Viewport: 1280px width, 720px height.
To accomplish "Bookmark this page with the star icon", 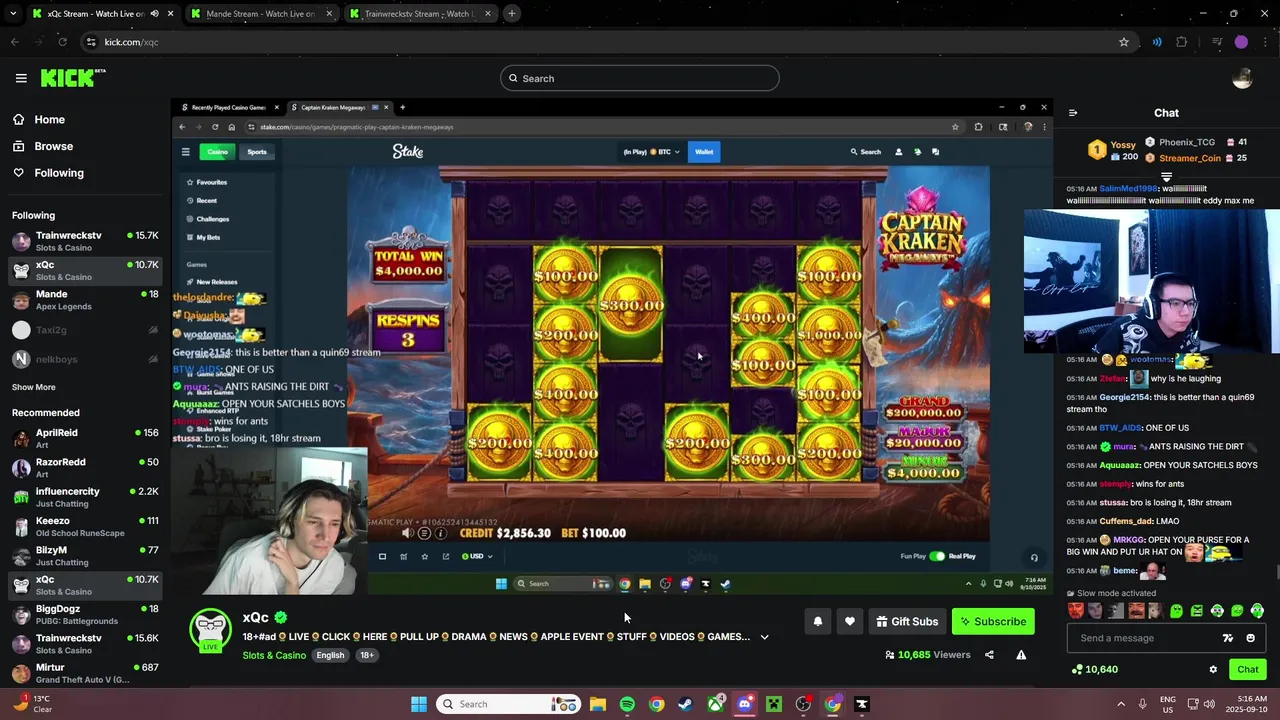I will [1124, 42].
